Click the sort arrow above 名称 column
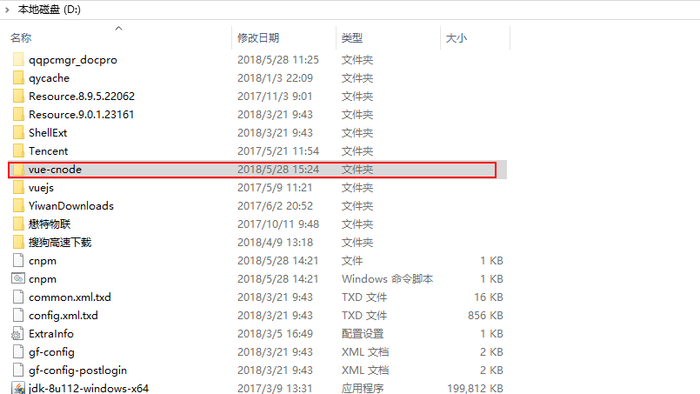The height and width of the screenshot is (394, 700). 119,28
